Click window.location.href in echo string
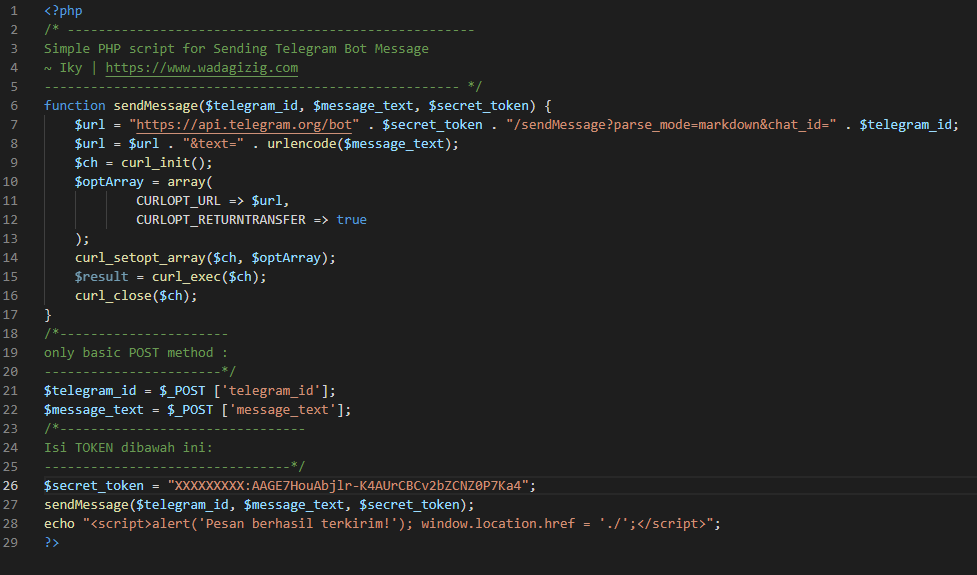 (x=498, y=523)
